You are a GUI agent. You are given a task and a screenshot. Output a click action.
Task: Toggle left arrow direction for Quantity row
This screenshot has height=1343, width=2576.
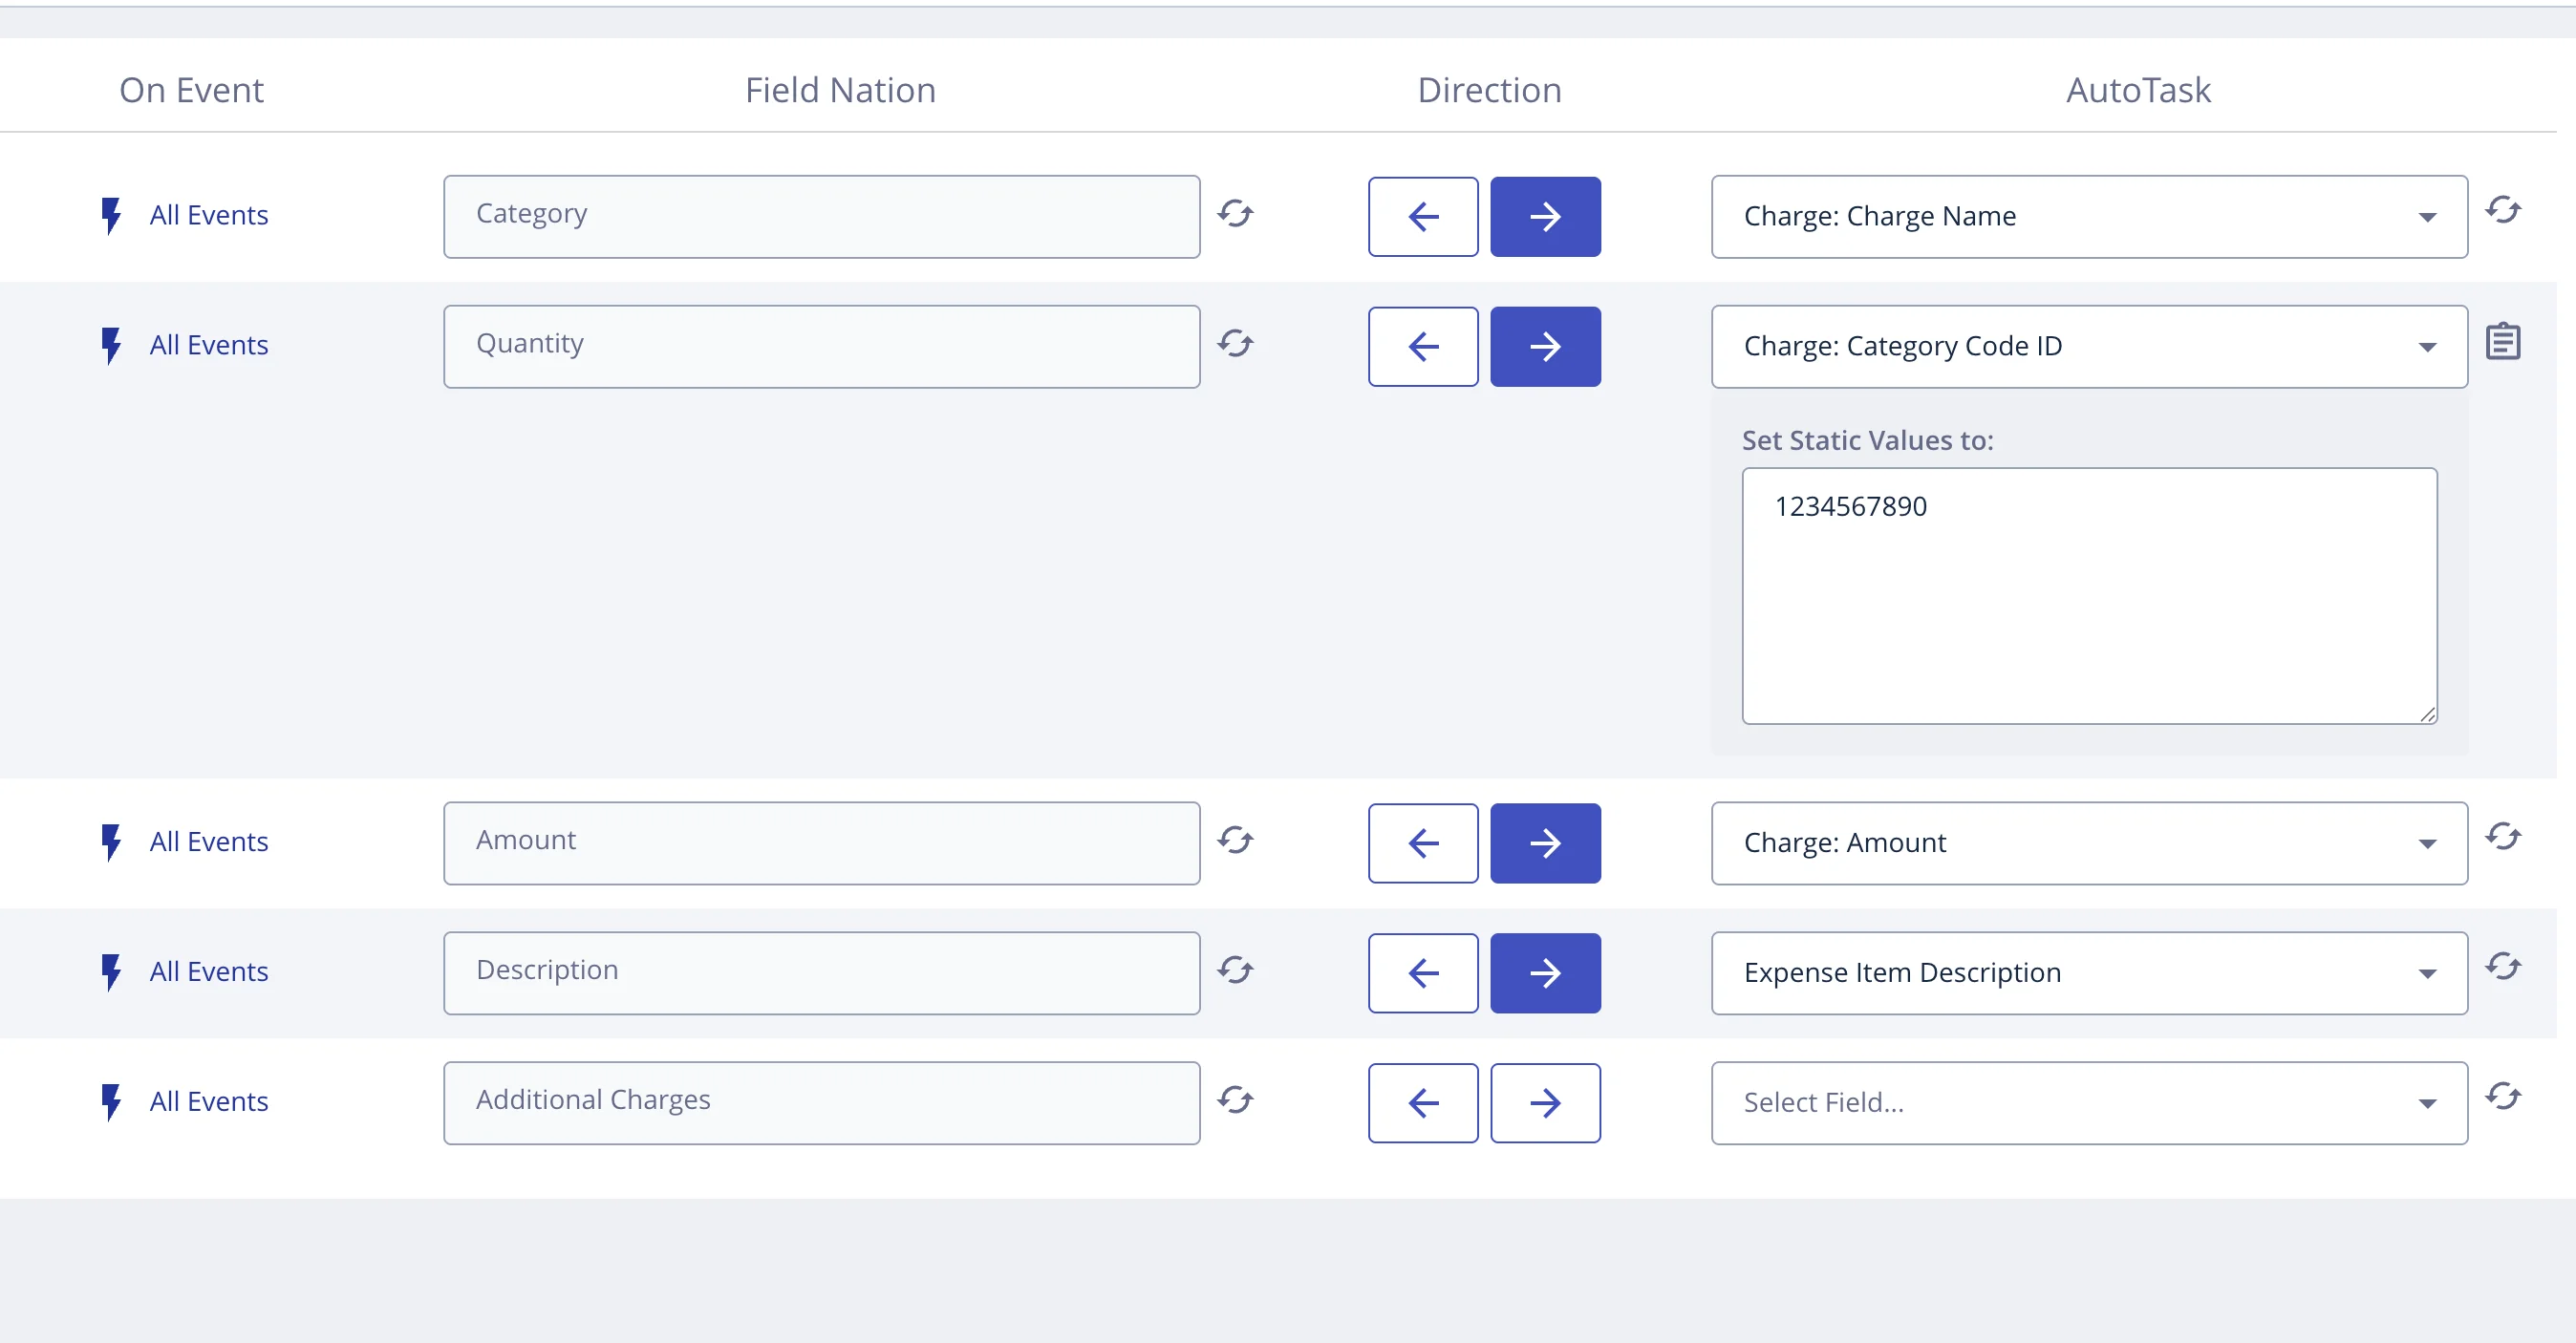(x=1423, y=347)
